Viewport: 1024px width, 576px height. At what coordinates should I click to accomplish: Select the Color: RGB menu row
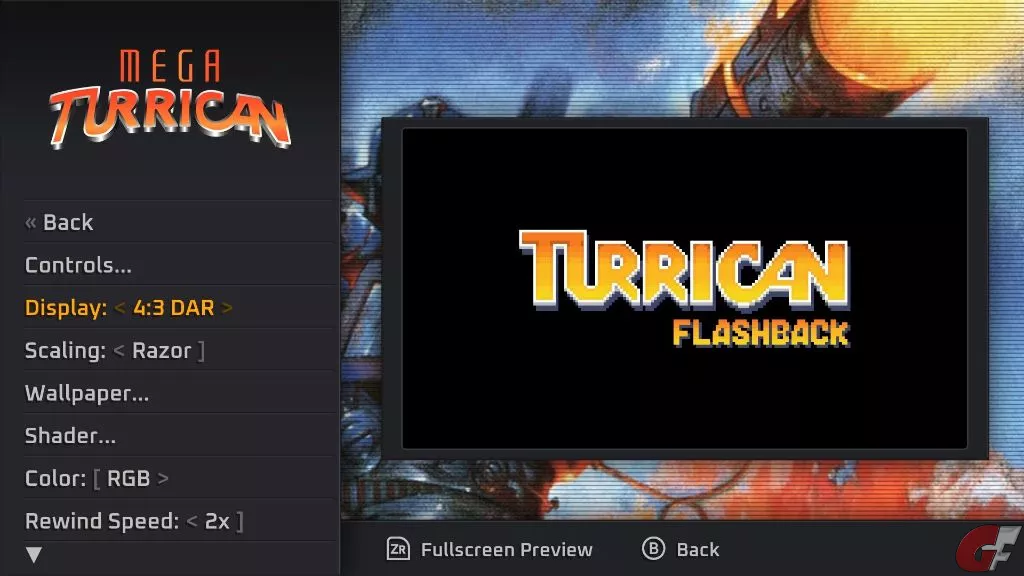[178, 479]
